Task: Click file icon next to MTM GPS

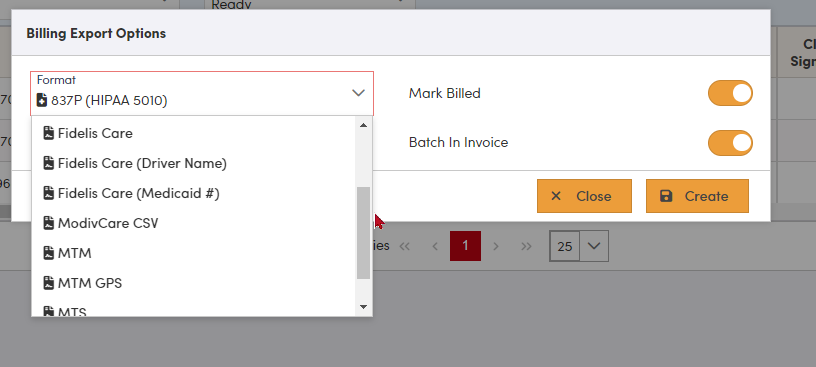Action: (48, 283)
